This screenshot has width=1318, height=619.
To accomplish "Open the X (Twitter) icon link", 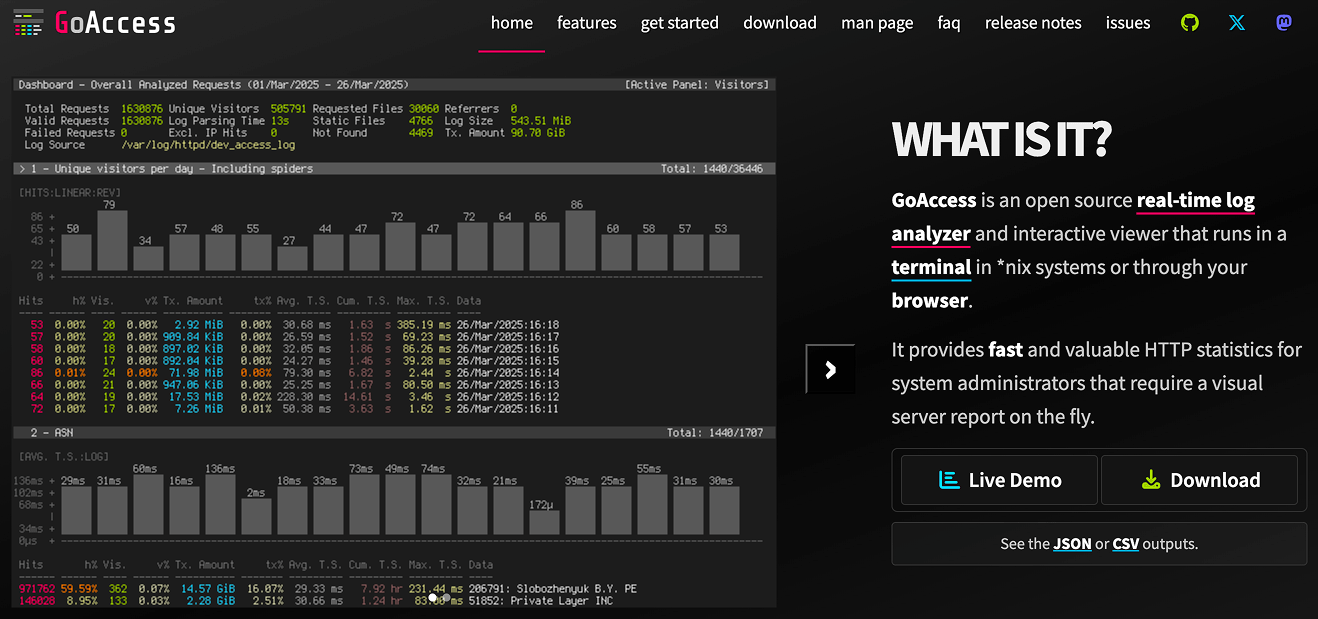I will pyautogui.click(x=1237, y=22).
